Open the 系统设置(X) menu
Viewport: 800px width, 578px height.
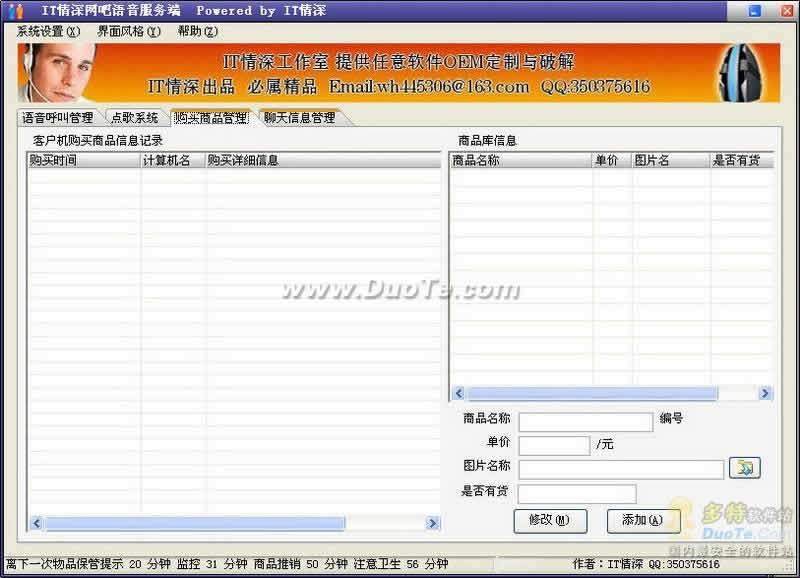pos(48,32)
